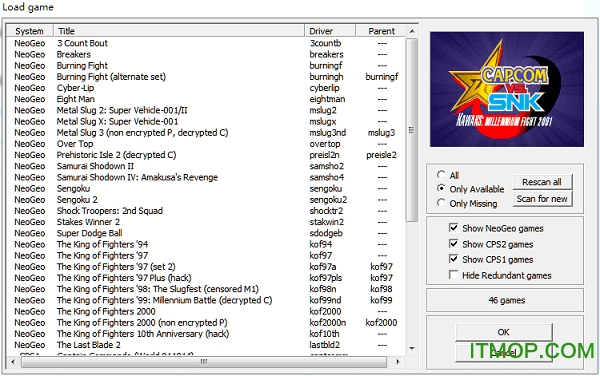600x376 pixels.
Task: Confirm with the OK button
Action: (504, 332)
